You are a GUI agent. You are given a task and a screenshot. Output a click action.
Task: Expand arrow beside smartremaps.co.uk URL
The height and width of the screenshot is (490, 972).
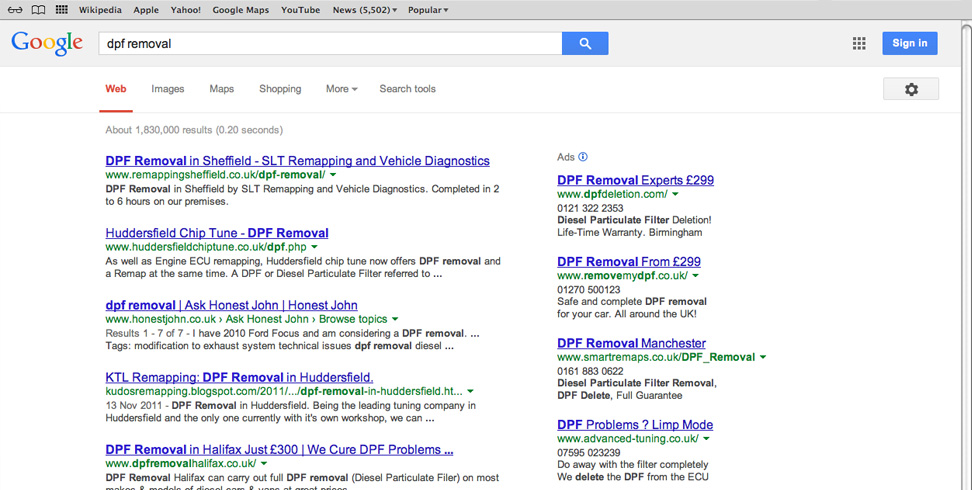pyautogui.click(x=762, y=357)
